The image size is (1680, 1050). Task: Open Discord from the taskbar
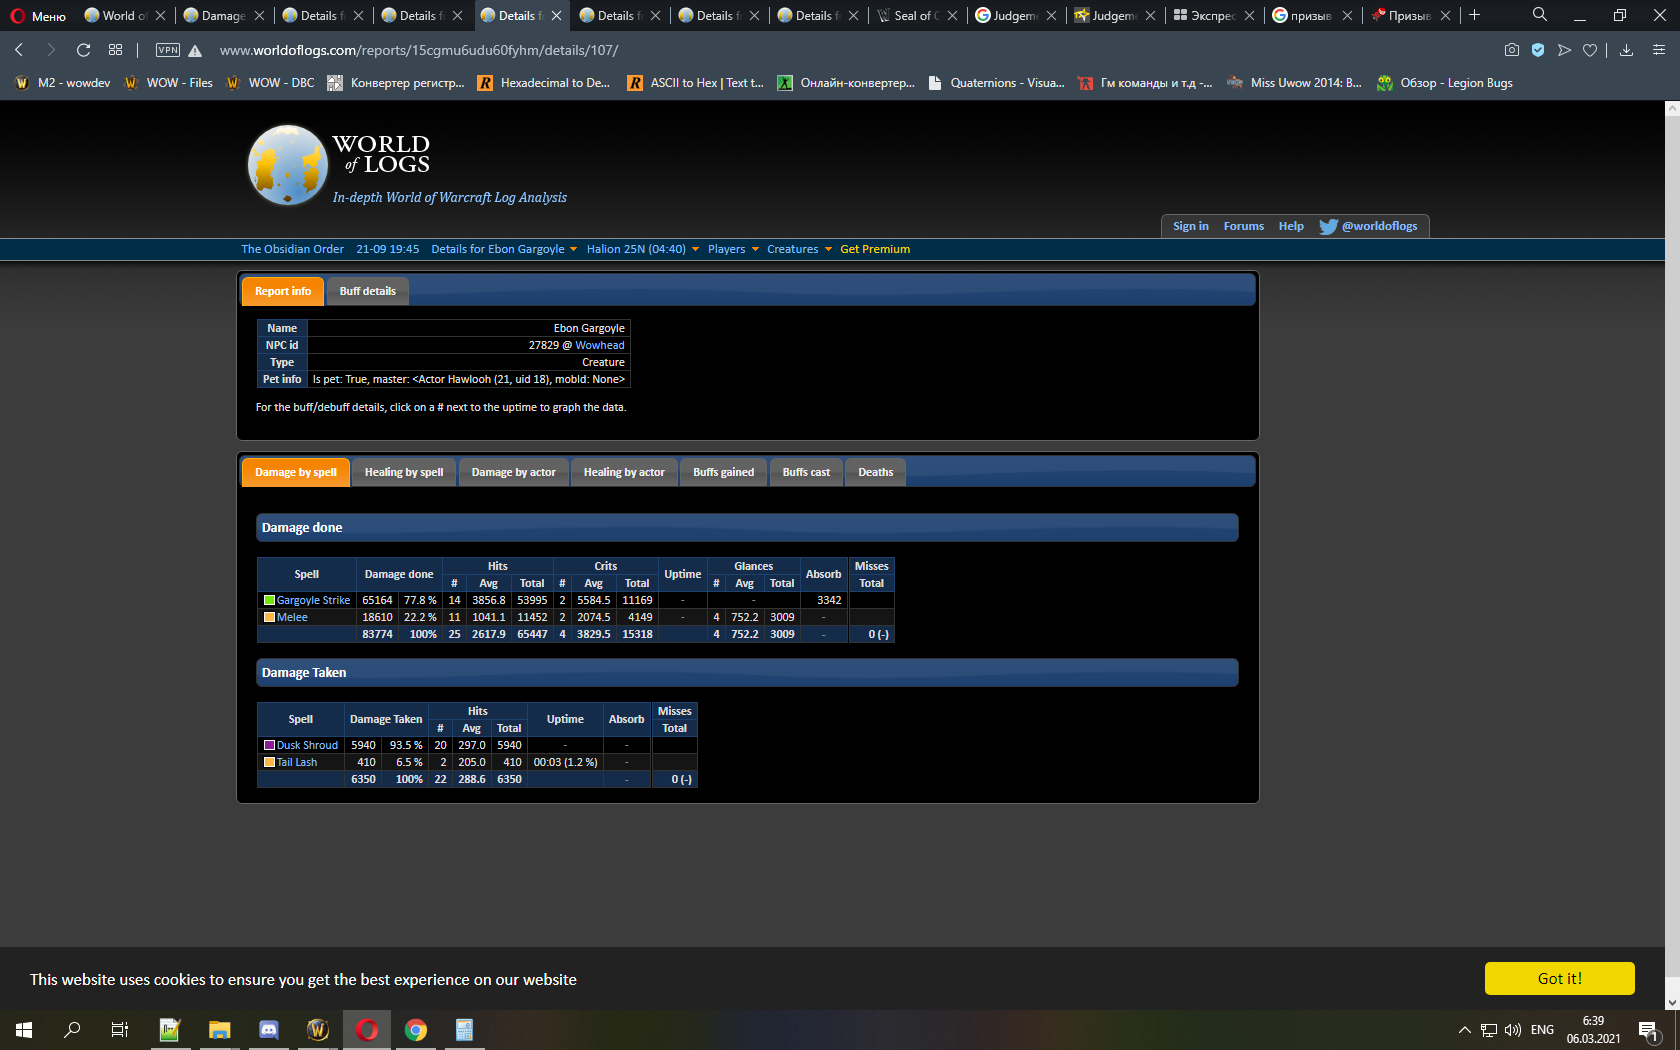(x=269, y=1030)
